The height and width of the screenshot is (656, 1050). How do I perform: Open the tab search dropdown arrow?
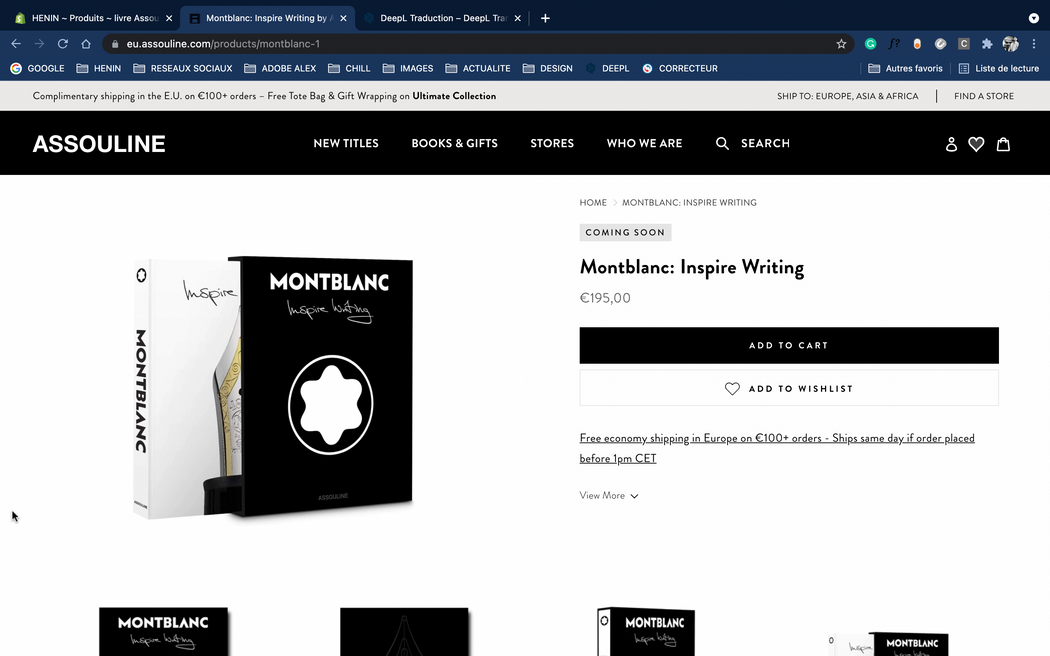tap(1034, 18)
